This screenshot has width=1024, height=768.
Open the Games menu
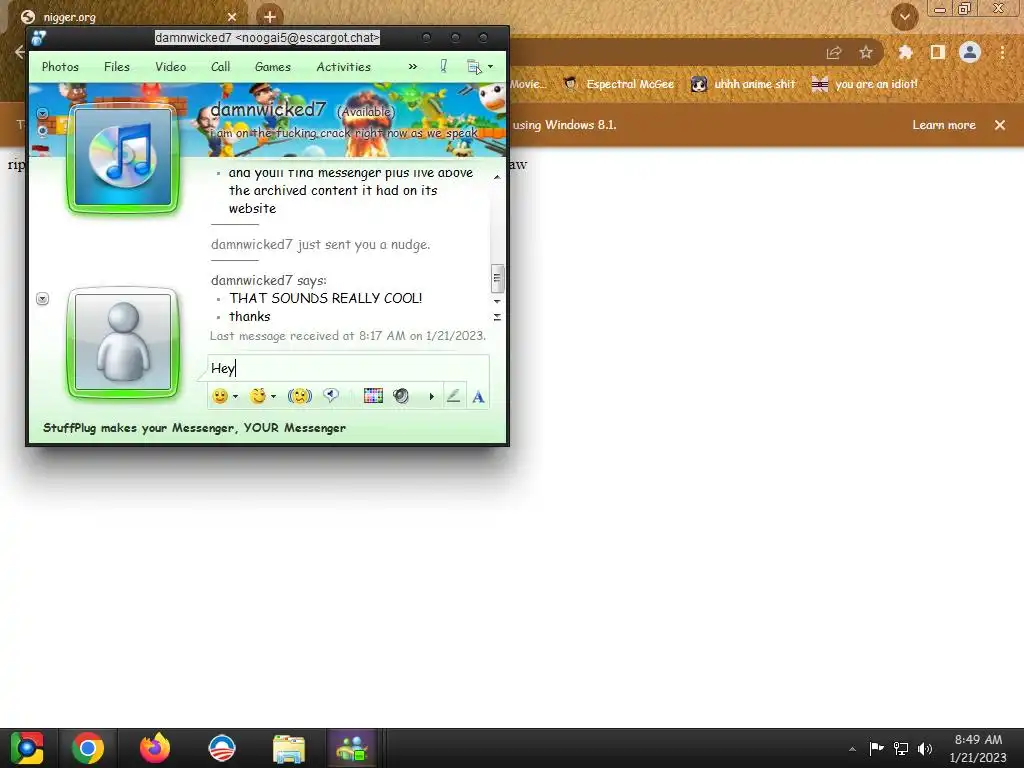273,67
